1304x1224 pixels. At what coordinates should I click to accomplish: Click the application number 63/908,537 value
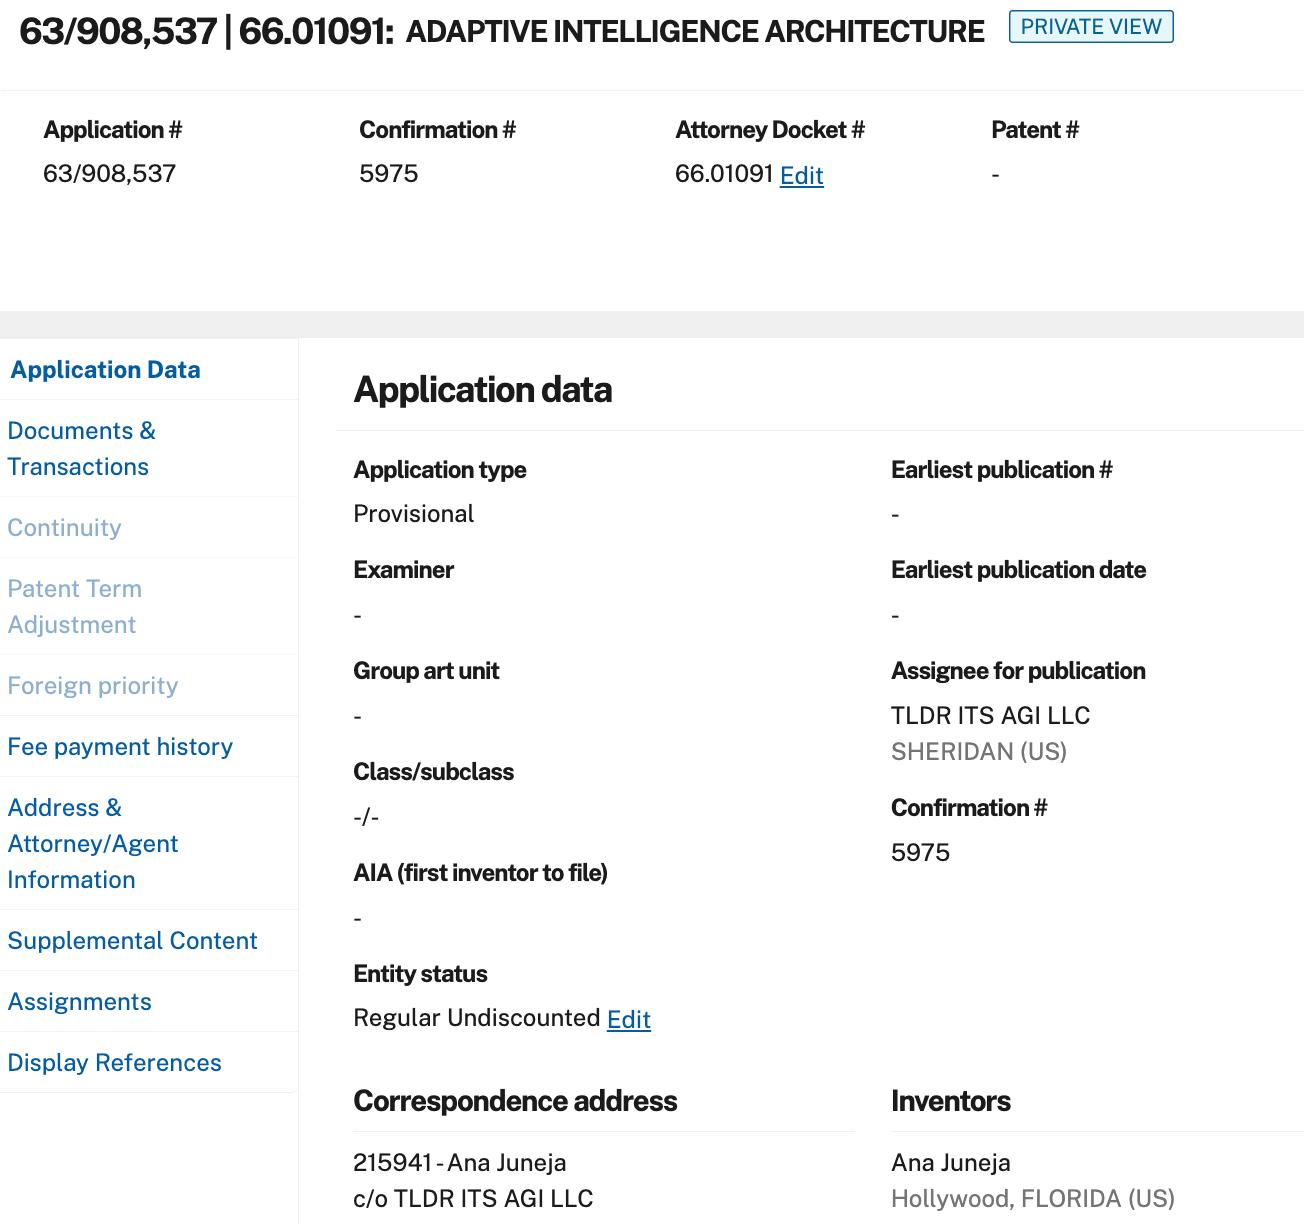[x=109, y=174]
